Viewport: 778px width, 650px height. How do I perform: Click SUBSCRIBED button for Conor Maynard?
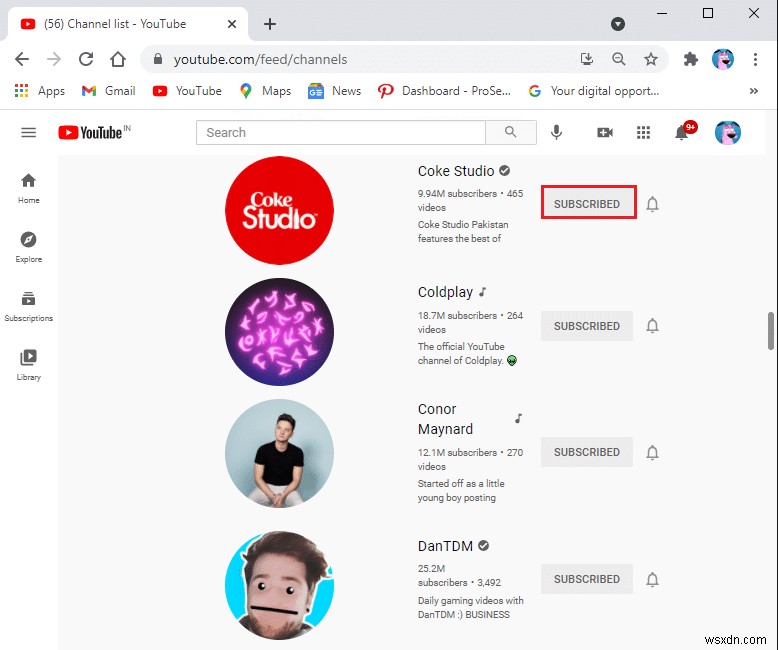[587, 452]
